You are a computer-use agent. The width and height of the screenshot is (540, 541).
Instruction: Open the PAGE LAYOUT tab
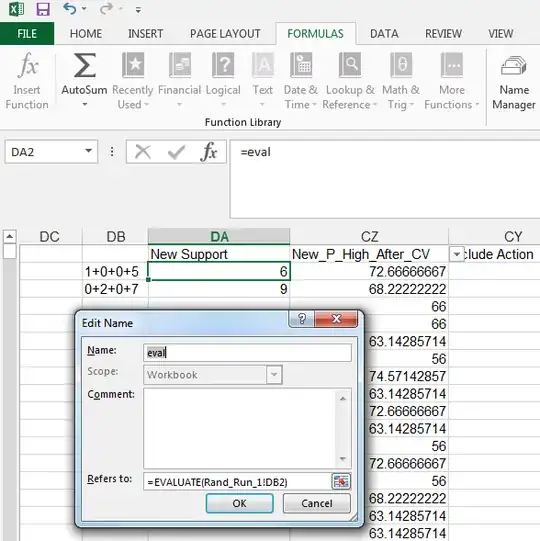tap(225, 33)
